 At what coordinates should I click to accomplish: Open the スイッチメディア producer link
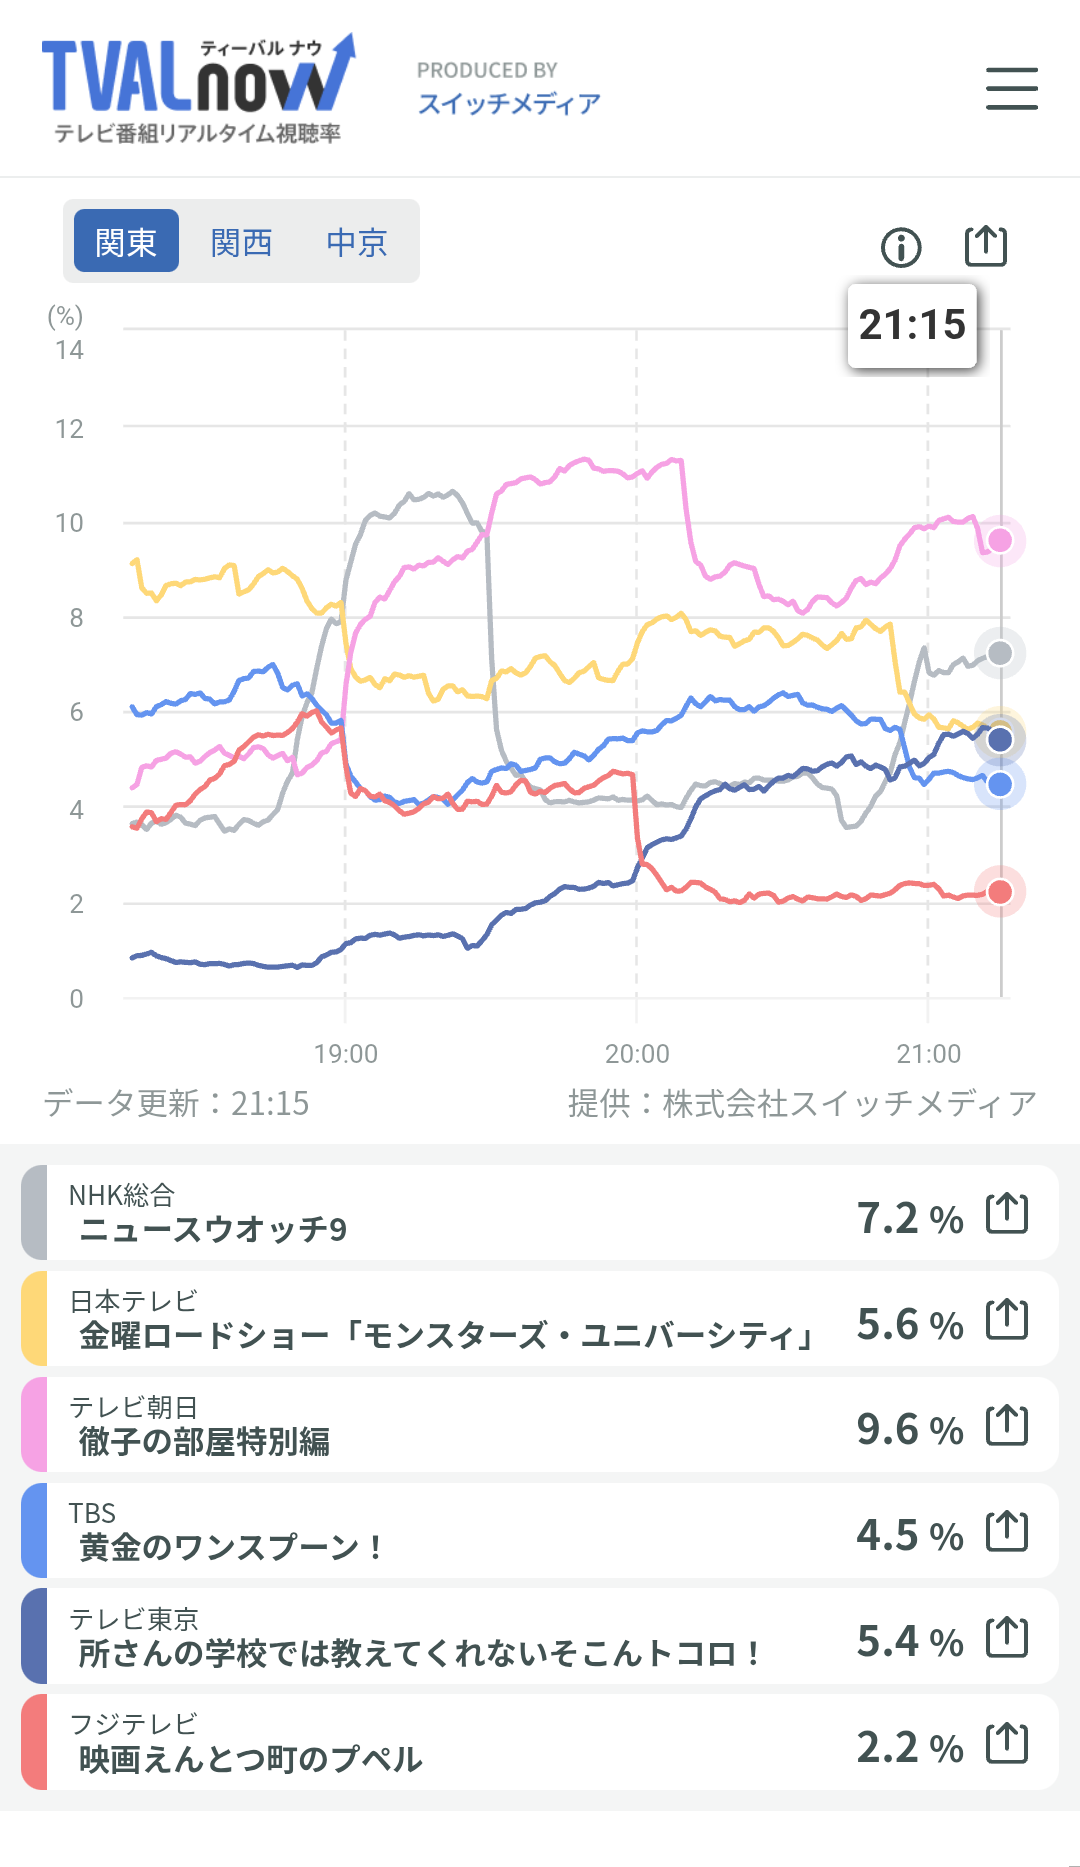pos(509,103)
